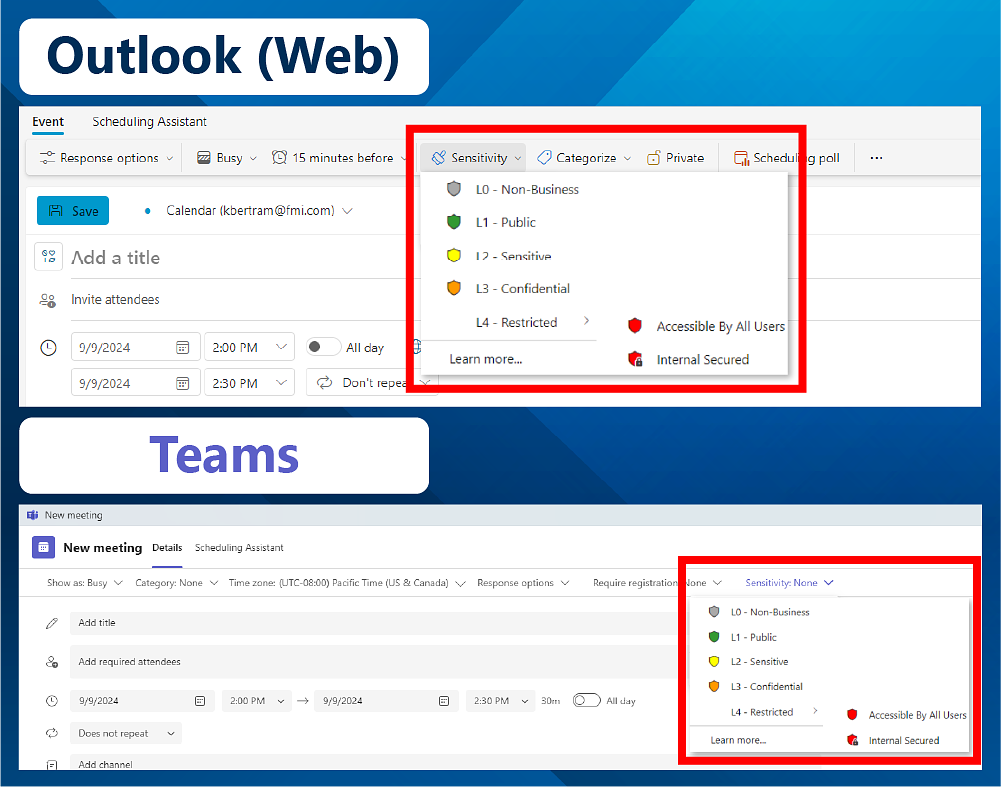The height and width of the screenshot is (787, 1001).
Task: Click the emoji picker icon beside Add a title
Action: [49, 257]
